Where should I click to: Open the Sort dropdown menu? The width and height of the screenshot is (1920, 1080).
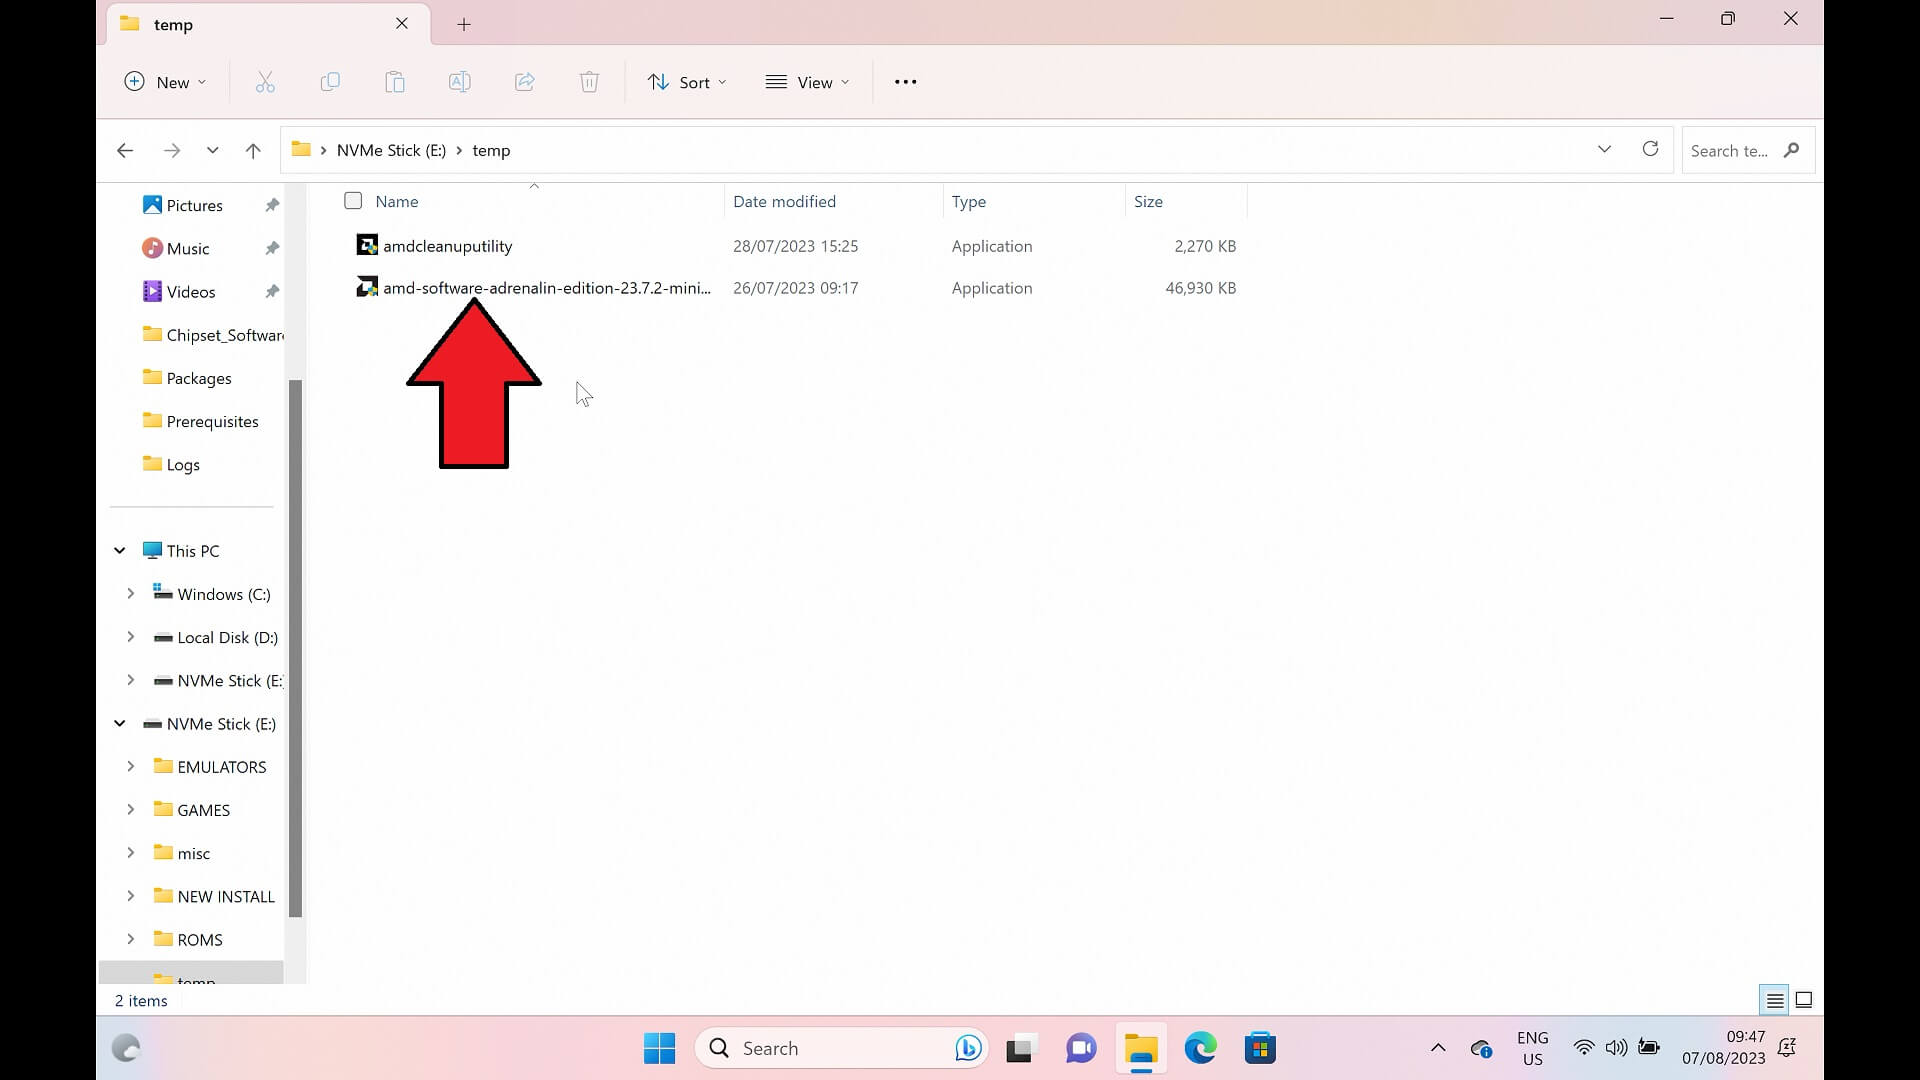(687, 82)
